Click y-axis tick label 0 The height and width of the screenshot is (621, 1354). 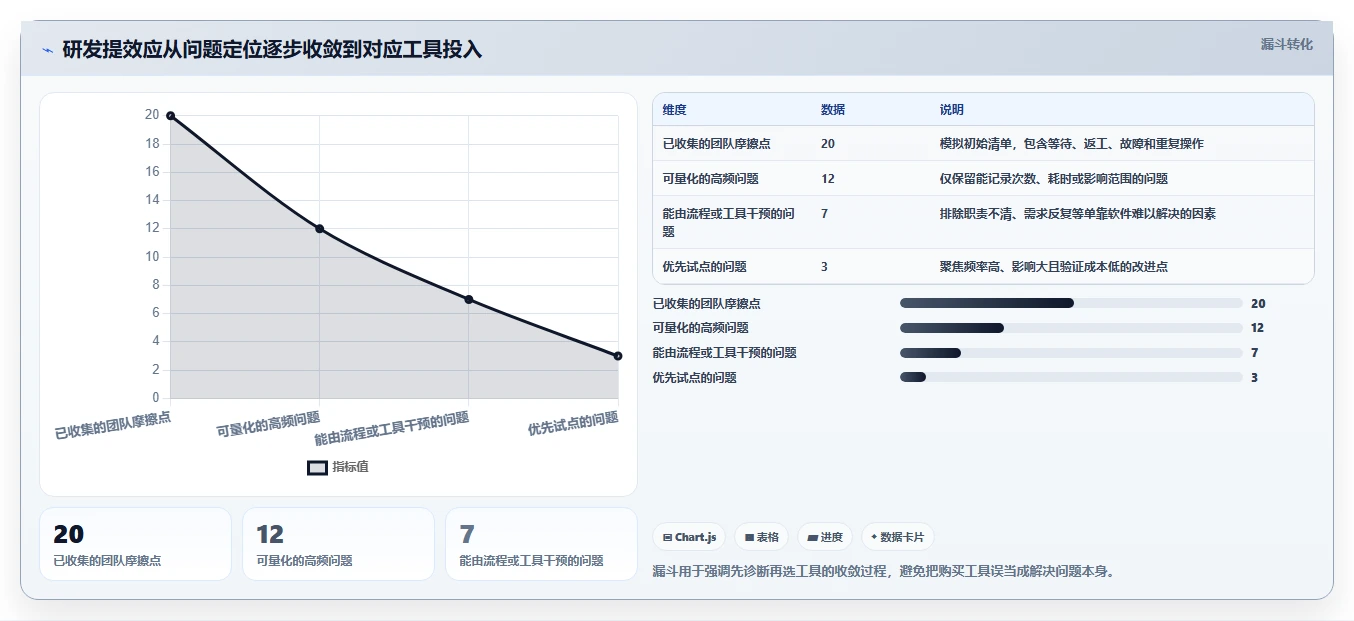155,398
